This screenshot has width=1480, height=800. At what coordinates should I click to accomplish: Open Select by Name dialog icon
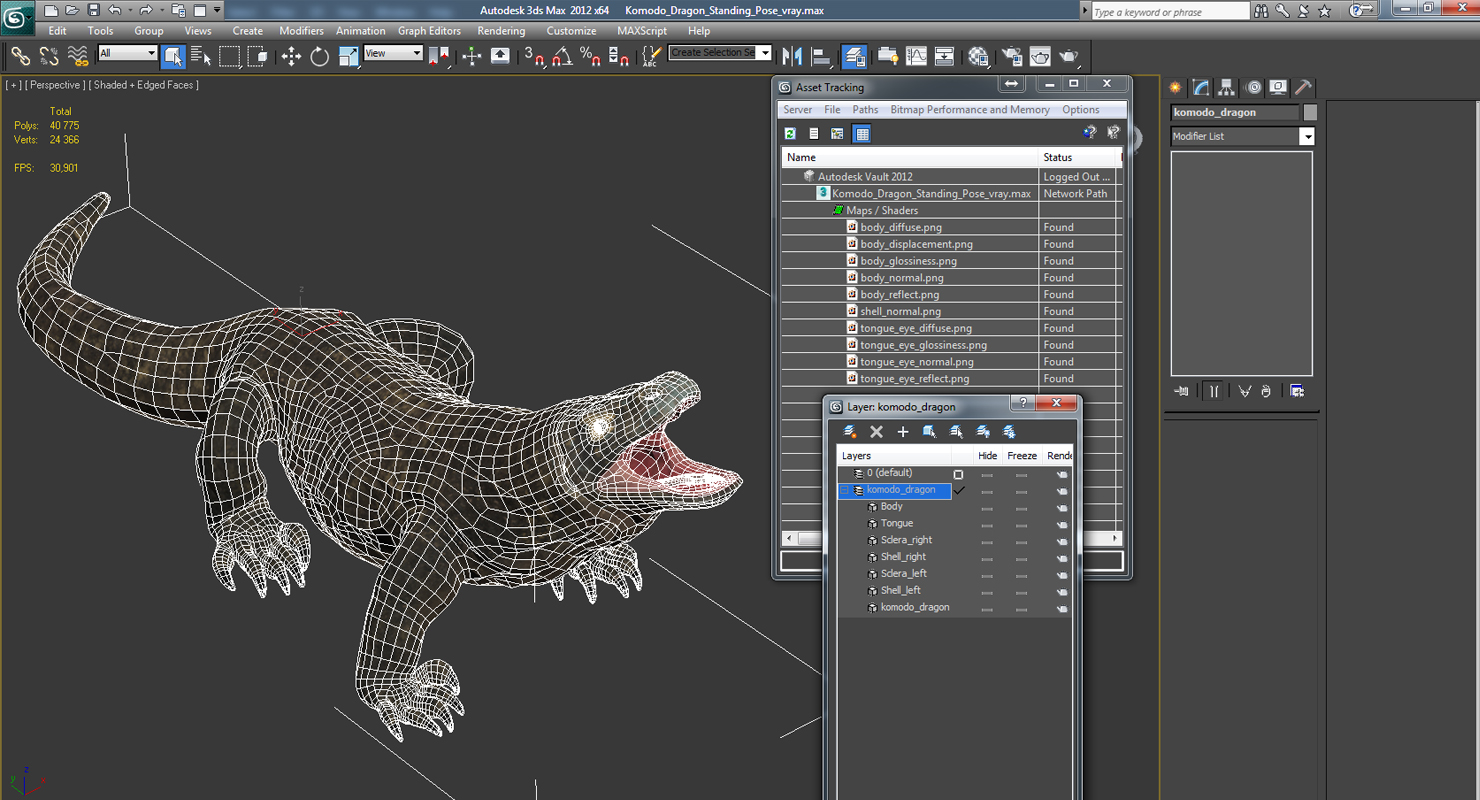201,56
